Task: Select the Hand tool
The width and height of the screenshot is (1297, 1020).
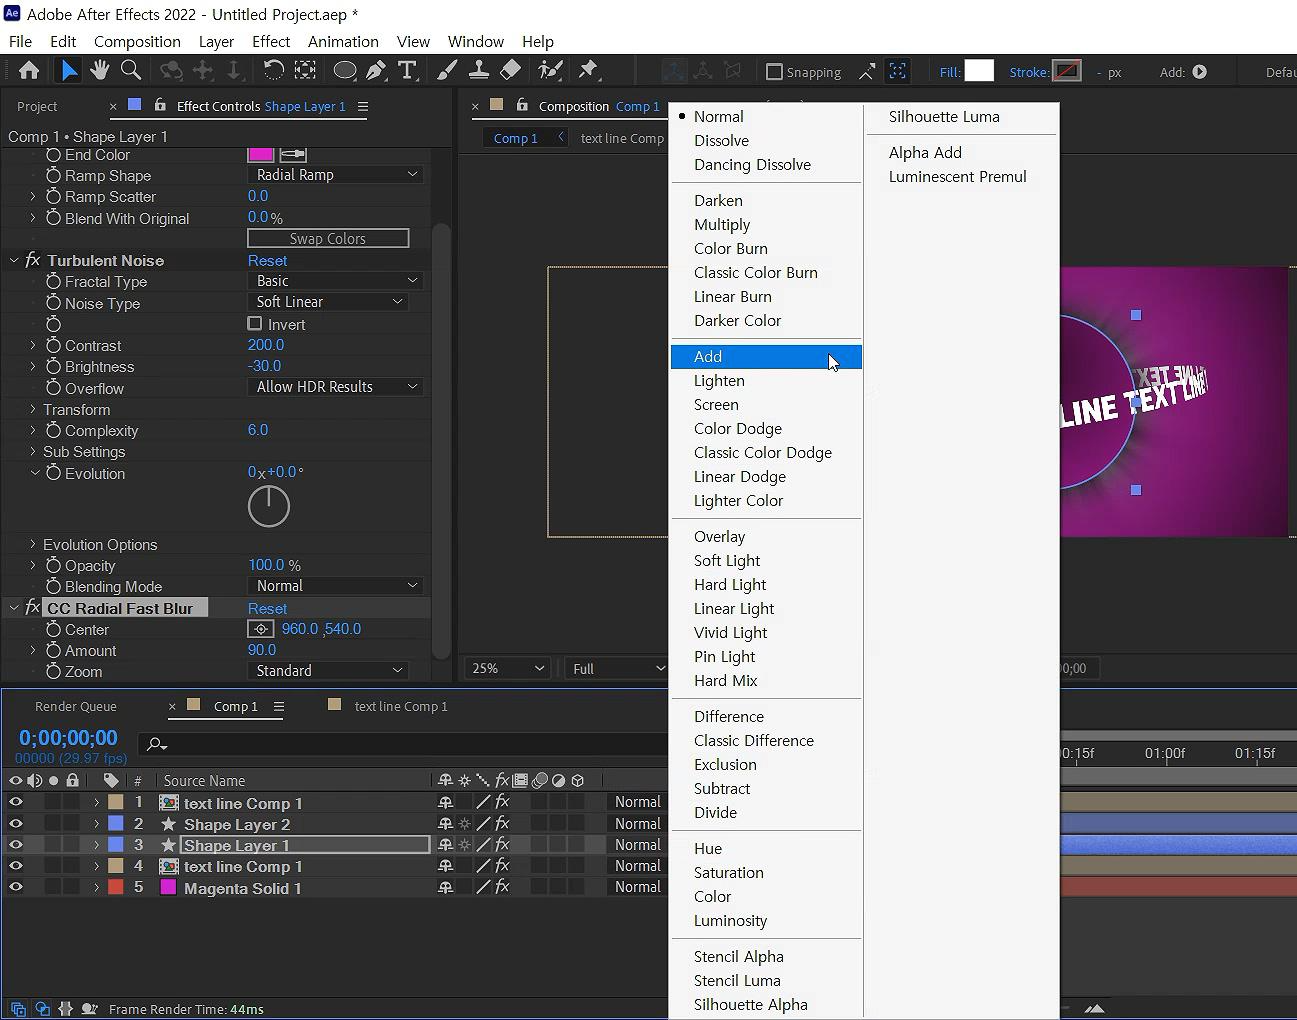Action: click(x=99, y=70)
